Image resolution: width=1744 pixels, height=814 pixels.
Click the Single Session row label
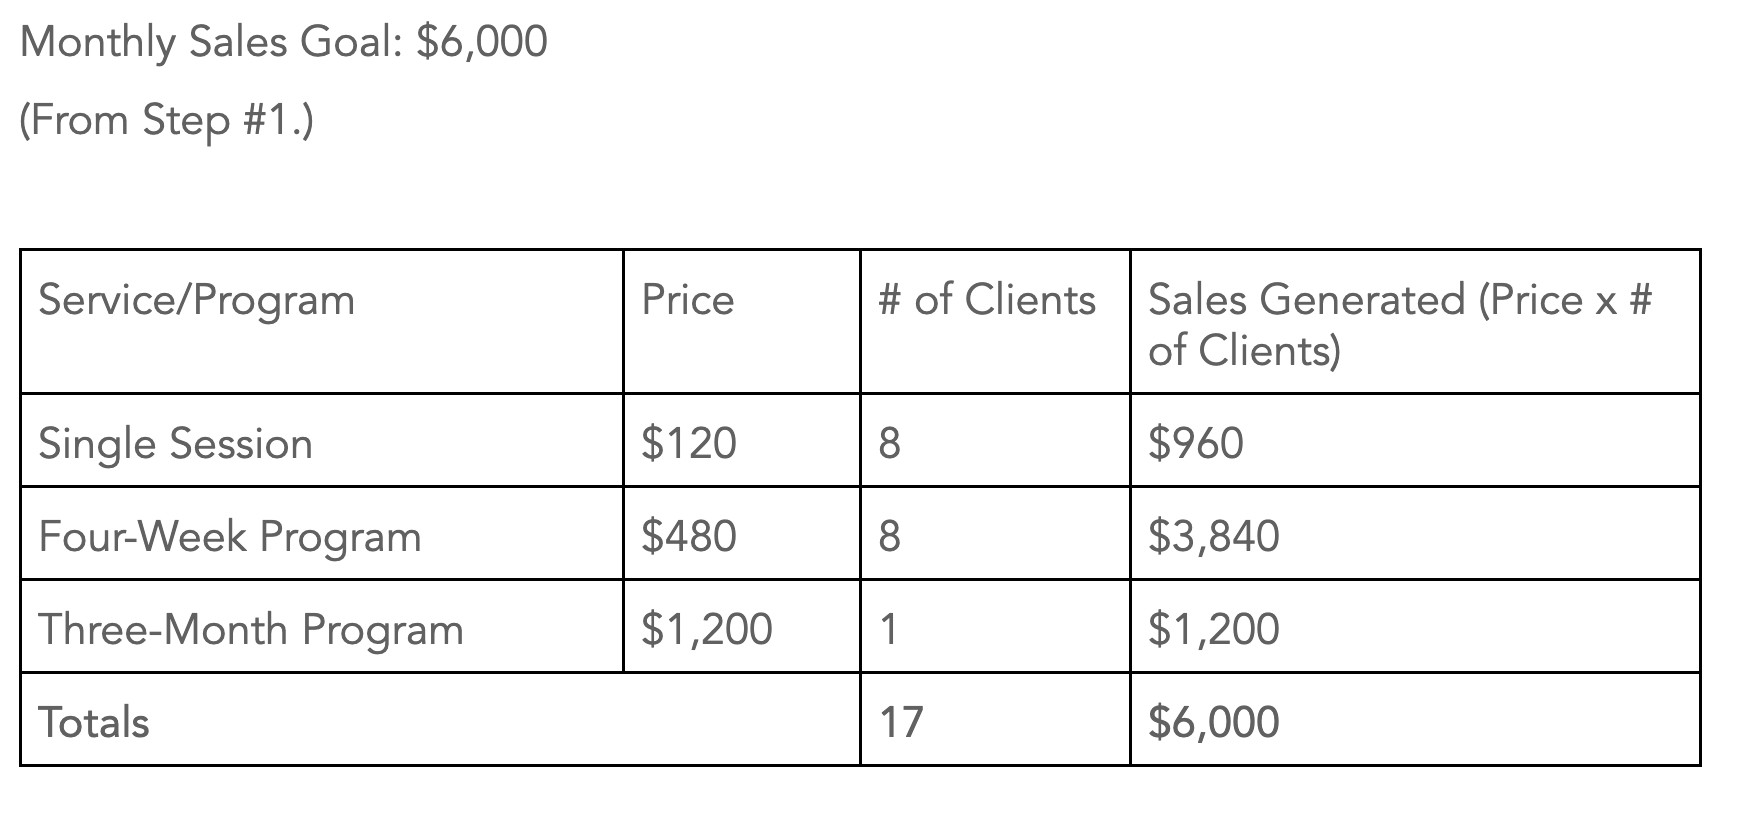(322, 441)
